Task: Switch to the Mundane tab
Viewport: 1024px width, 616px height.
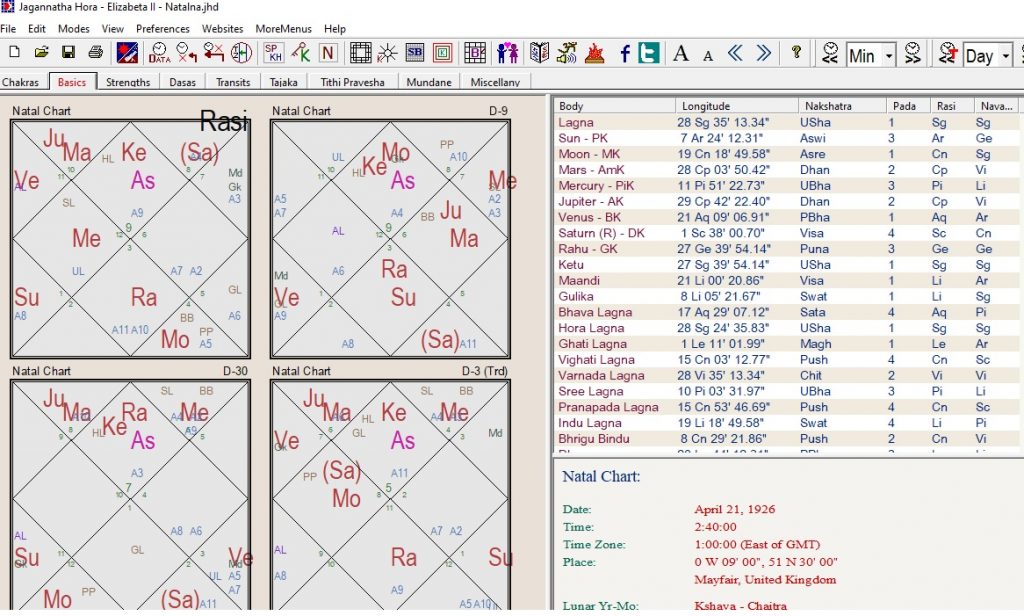Action: click(428, 82)
